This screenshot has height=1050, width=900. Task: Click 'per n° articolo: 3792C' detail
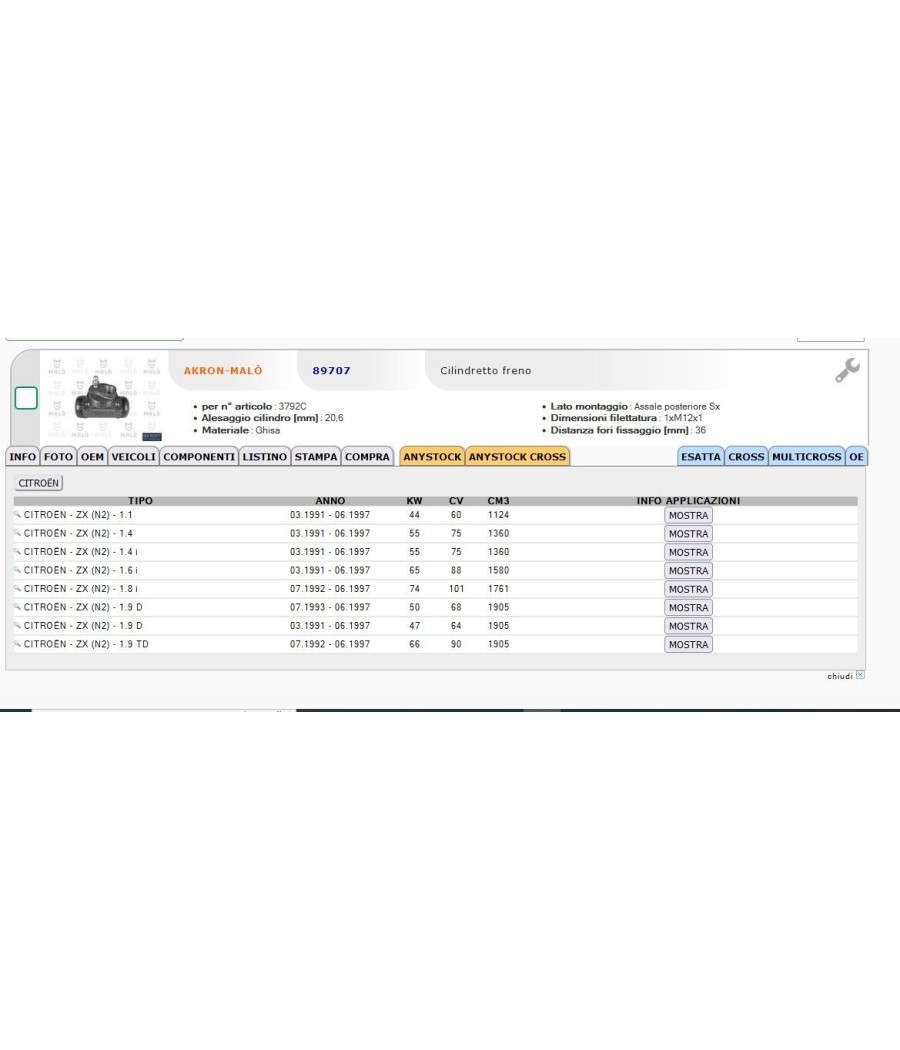click(254, 406)
